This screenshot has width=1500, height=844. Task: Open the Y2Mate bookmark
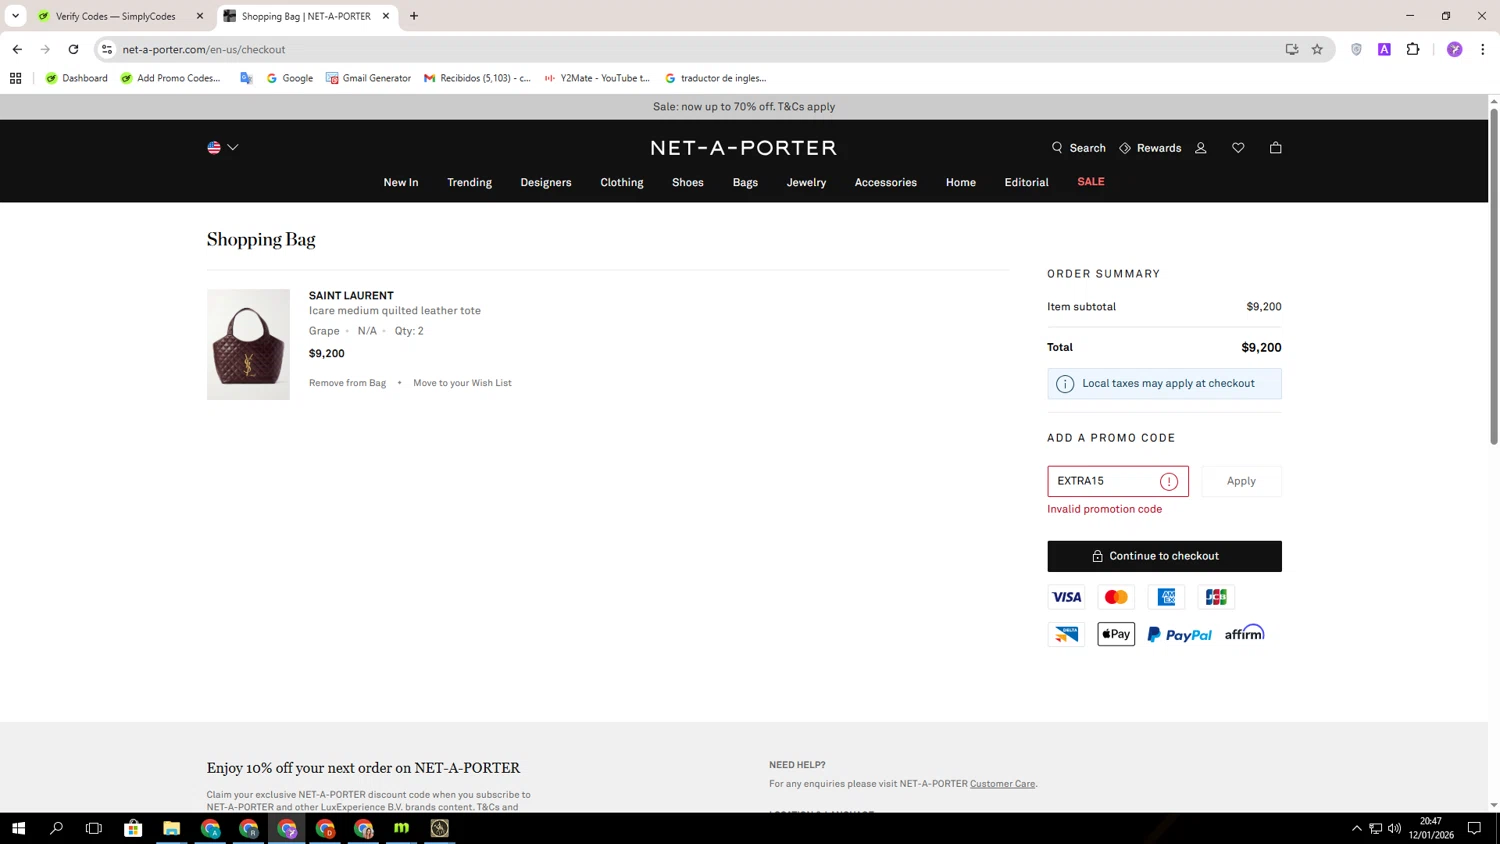click(597, 78)
